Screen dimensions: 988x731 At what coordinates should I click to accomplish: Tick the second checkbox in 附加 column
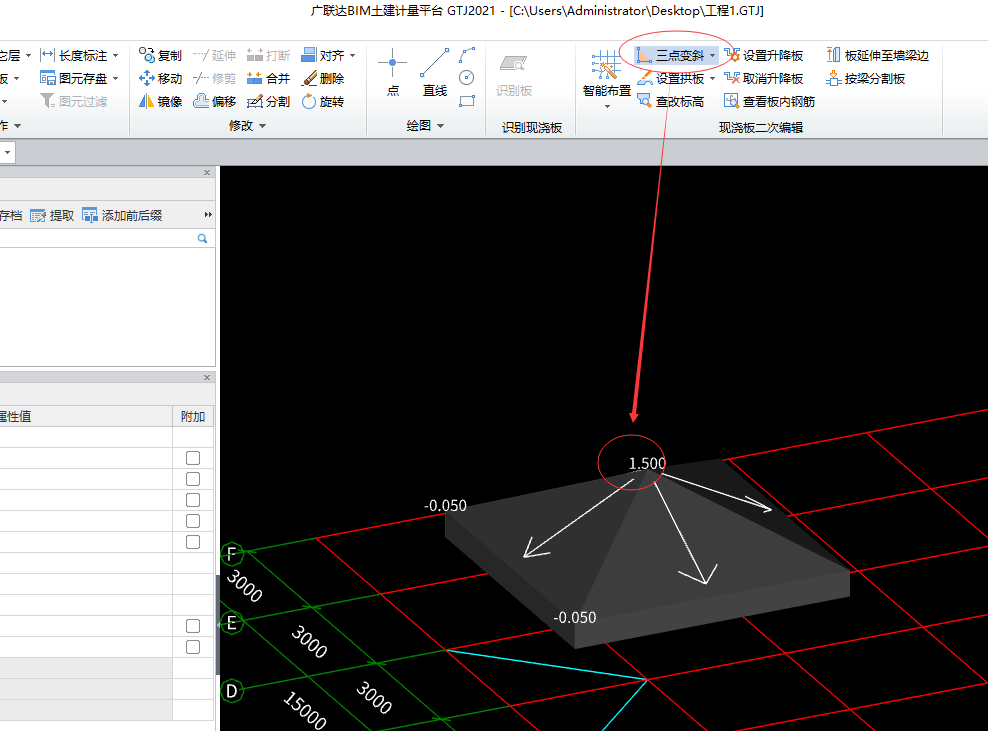tap(193, 479)
